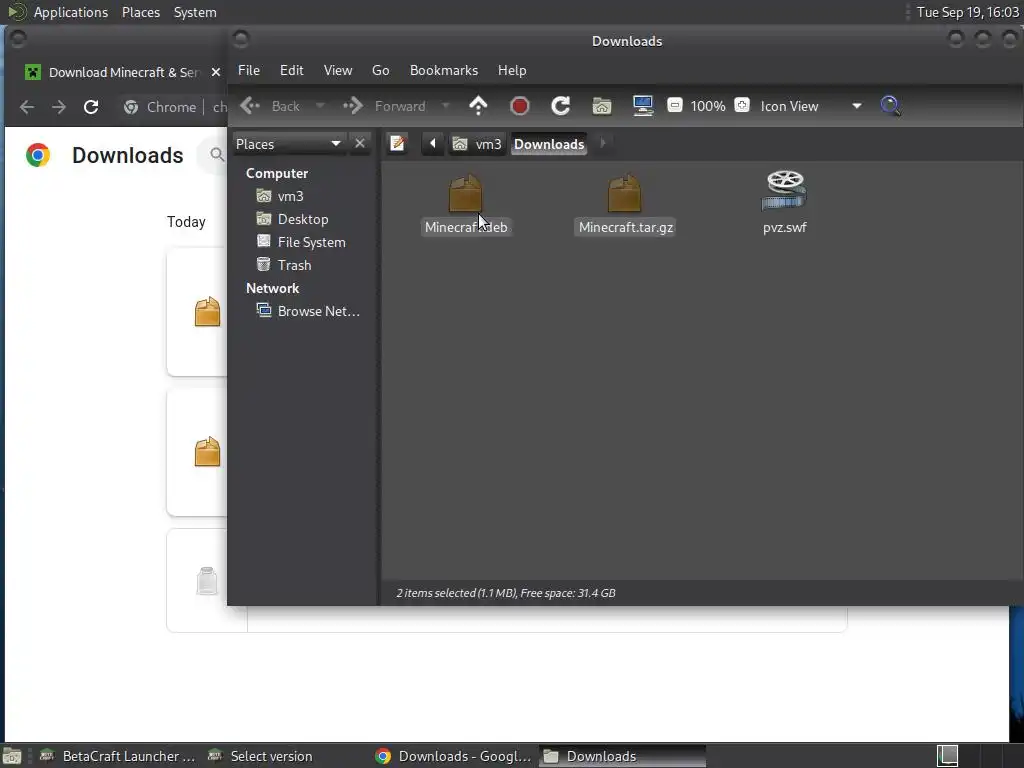This screenshot has height=768, width=1024.
Task: Select Desktop in the Places sidebar
Action: pyautogui.click(x=302, y=219)
